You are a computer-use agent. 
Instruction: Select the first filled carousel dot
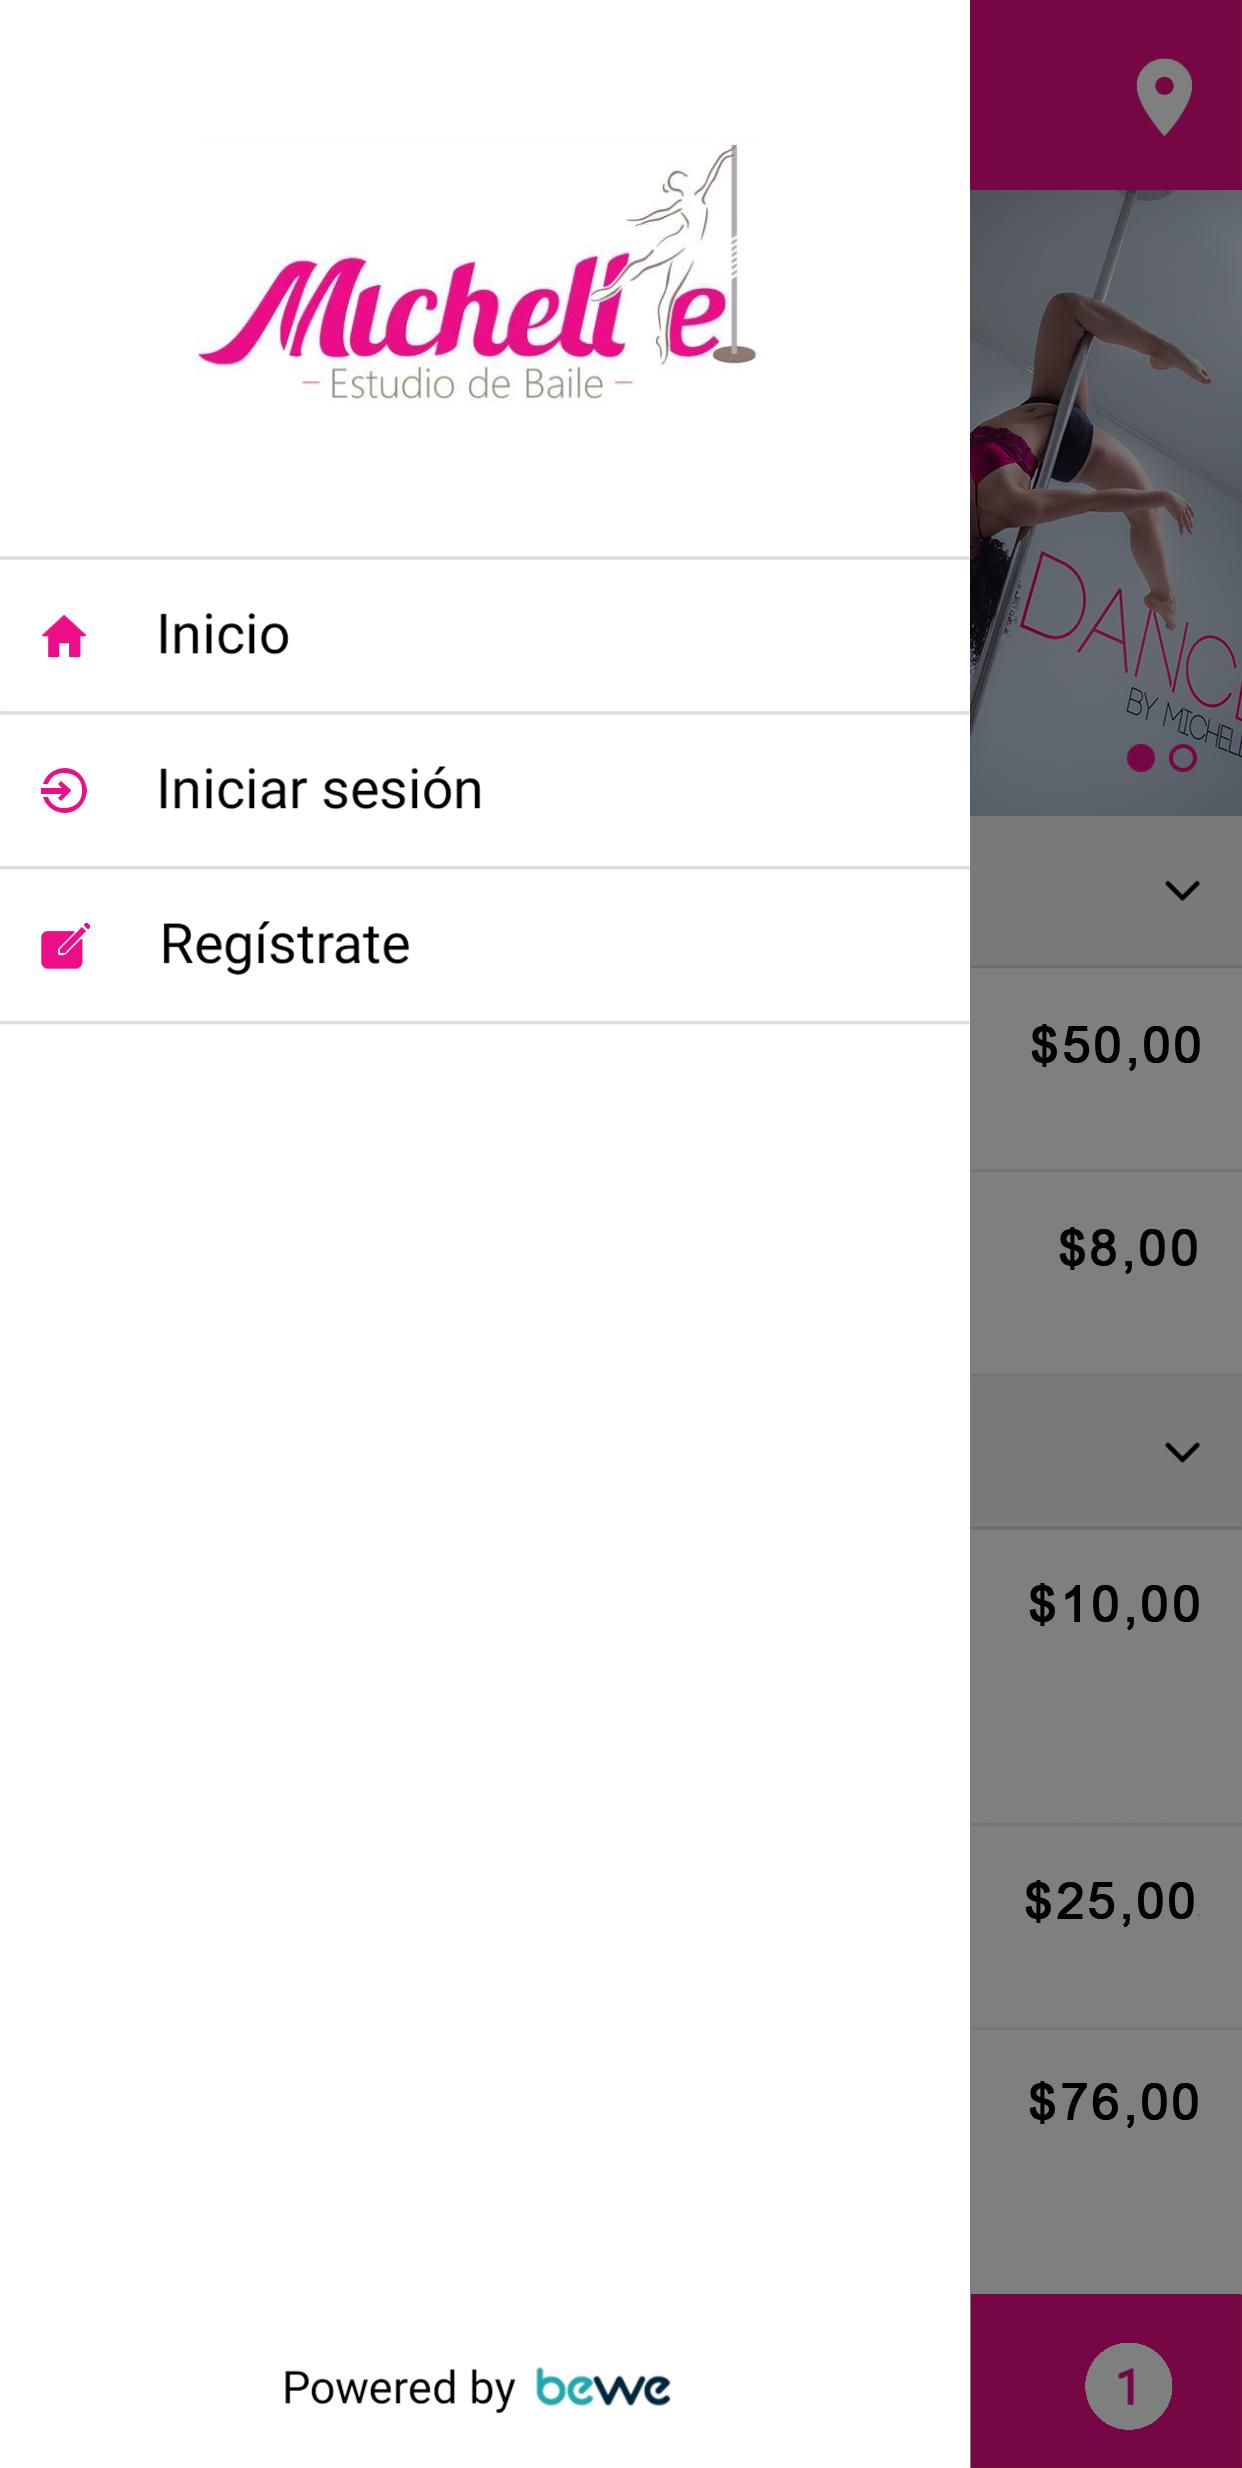[1141, 758]
